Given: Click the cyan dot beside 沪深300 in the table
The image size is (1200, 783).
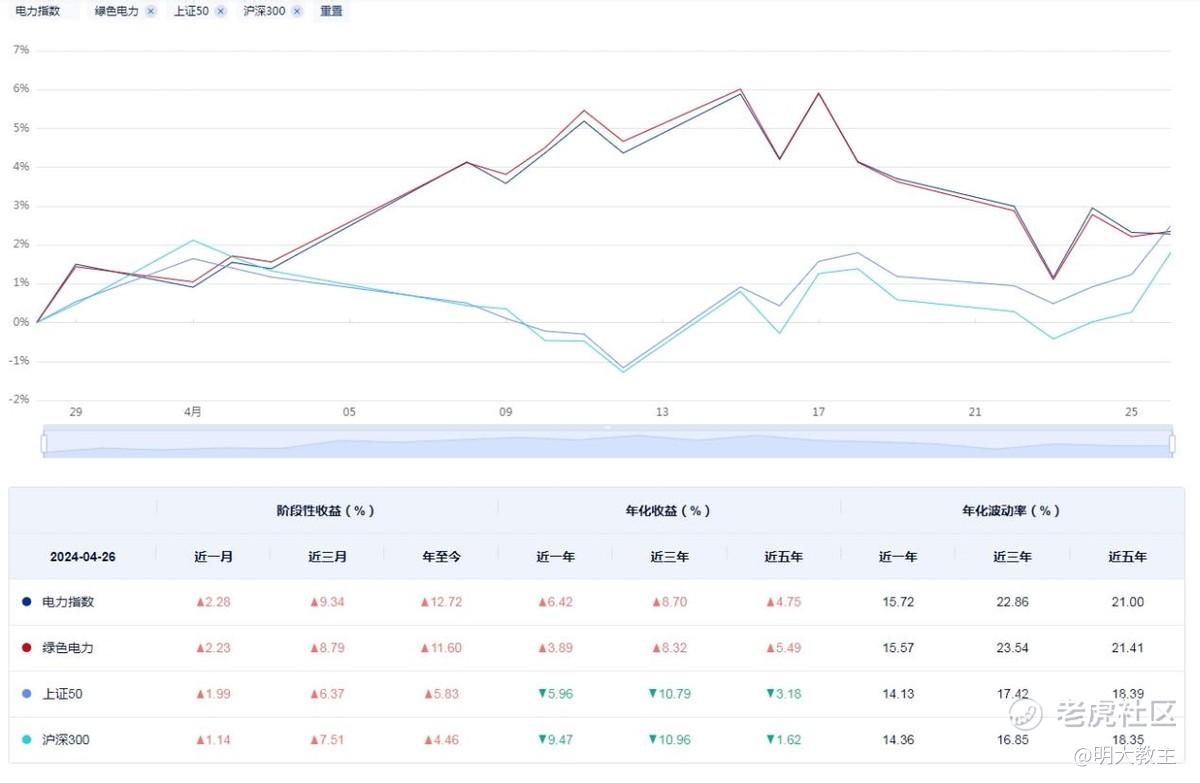Looking at the screenshot, I should [26, 740].
